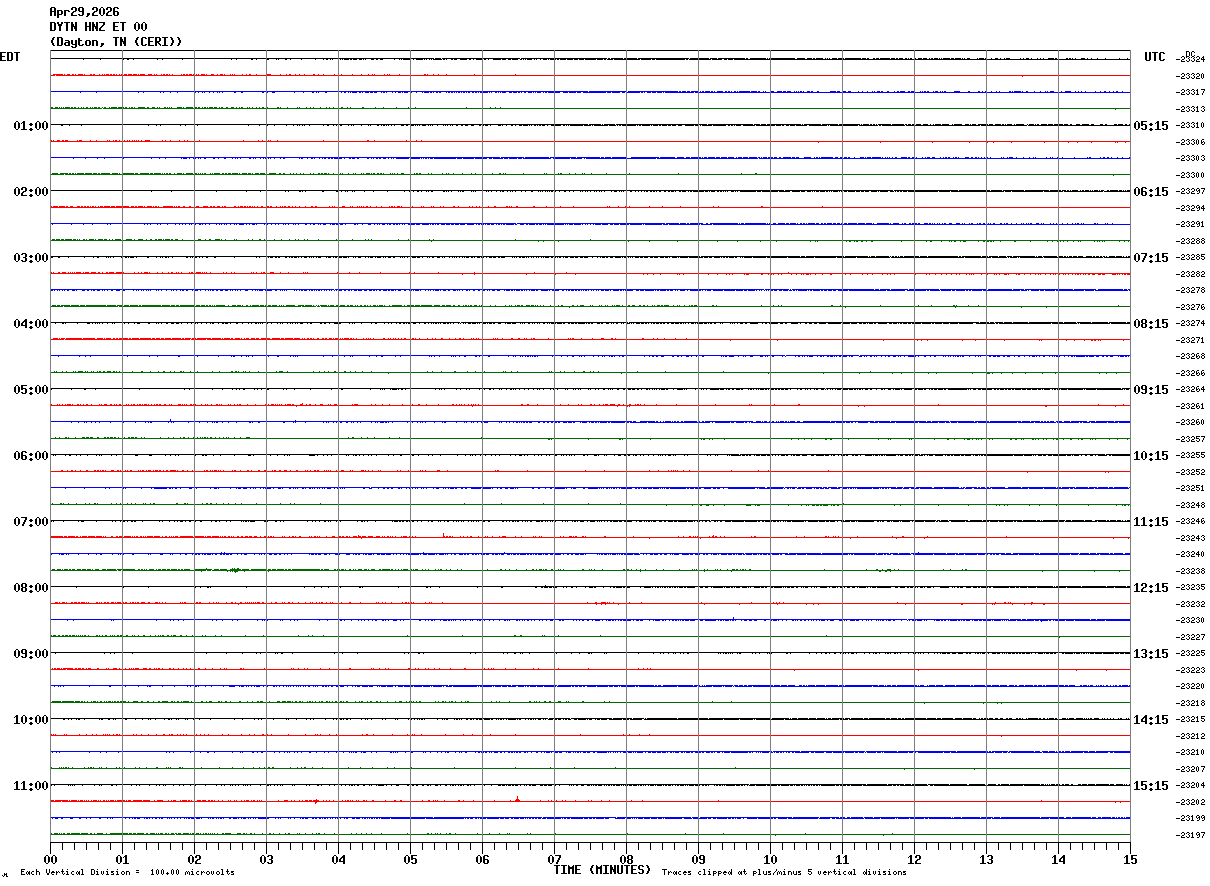This screenshot has height=886, width=1210.
Task: Click minute 03 on the bottom axis
Action: coord(267,859)
